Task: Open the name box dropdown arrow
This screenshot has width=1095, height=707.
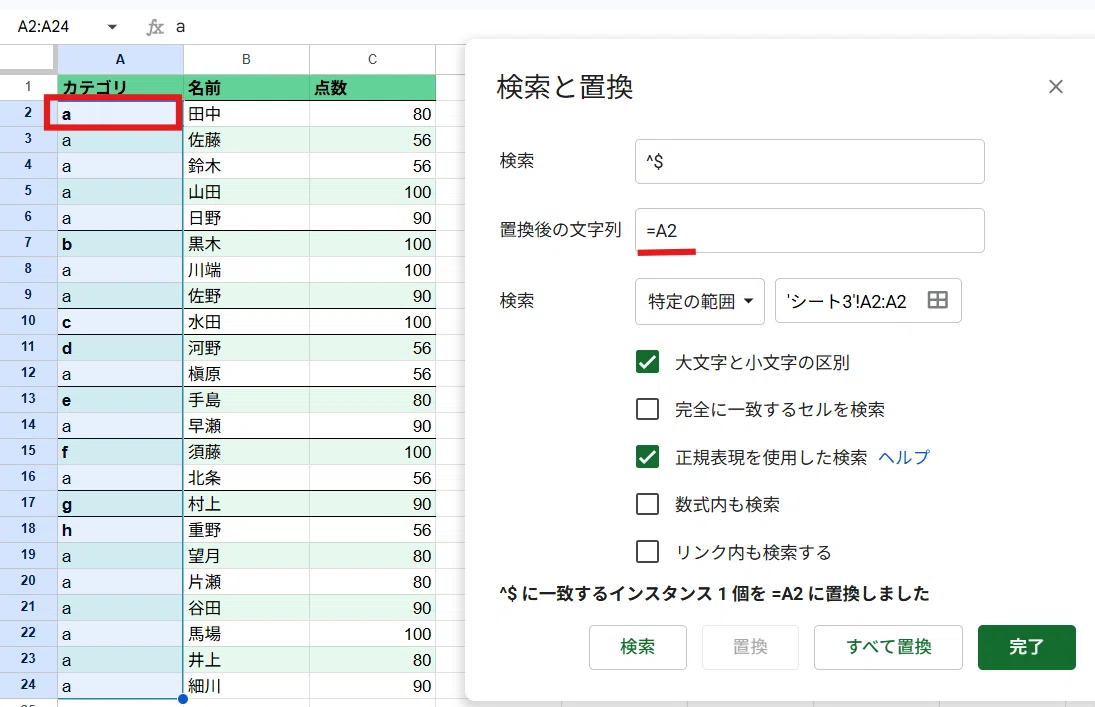Action: [112, 27]
